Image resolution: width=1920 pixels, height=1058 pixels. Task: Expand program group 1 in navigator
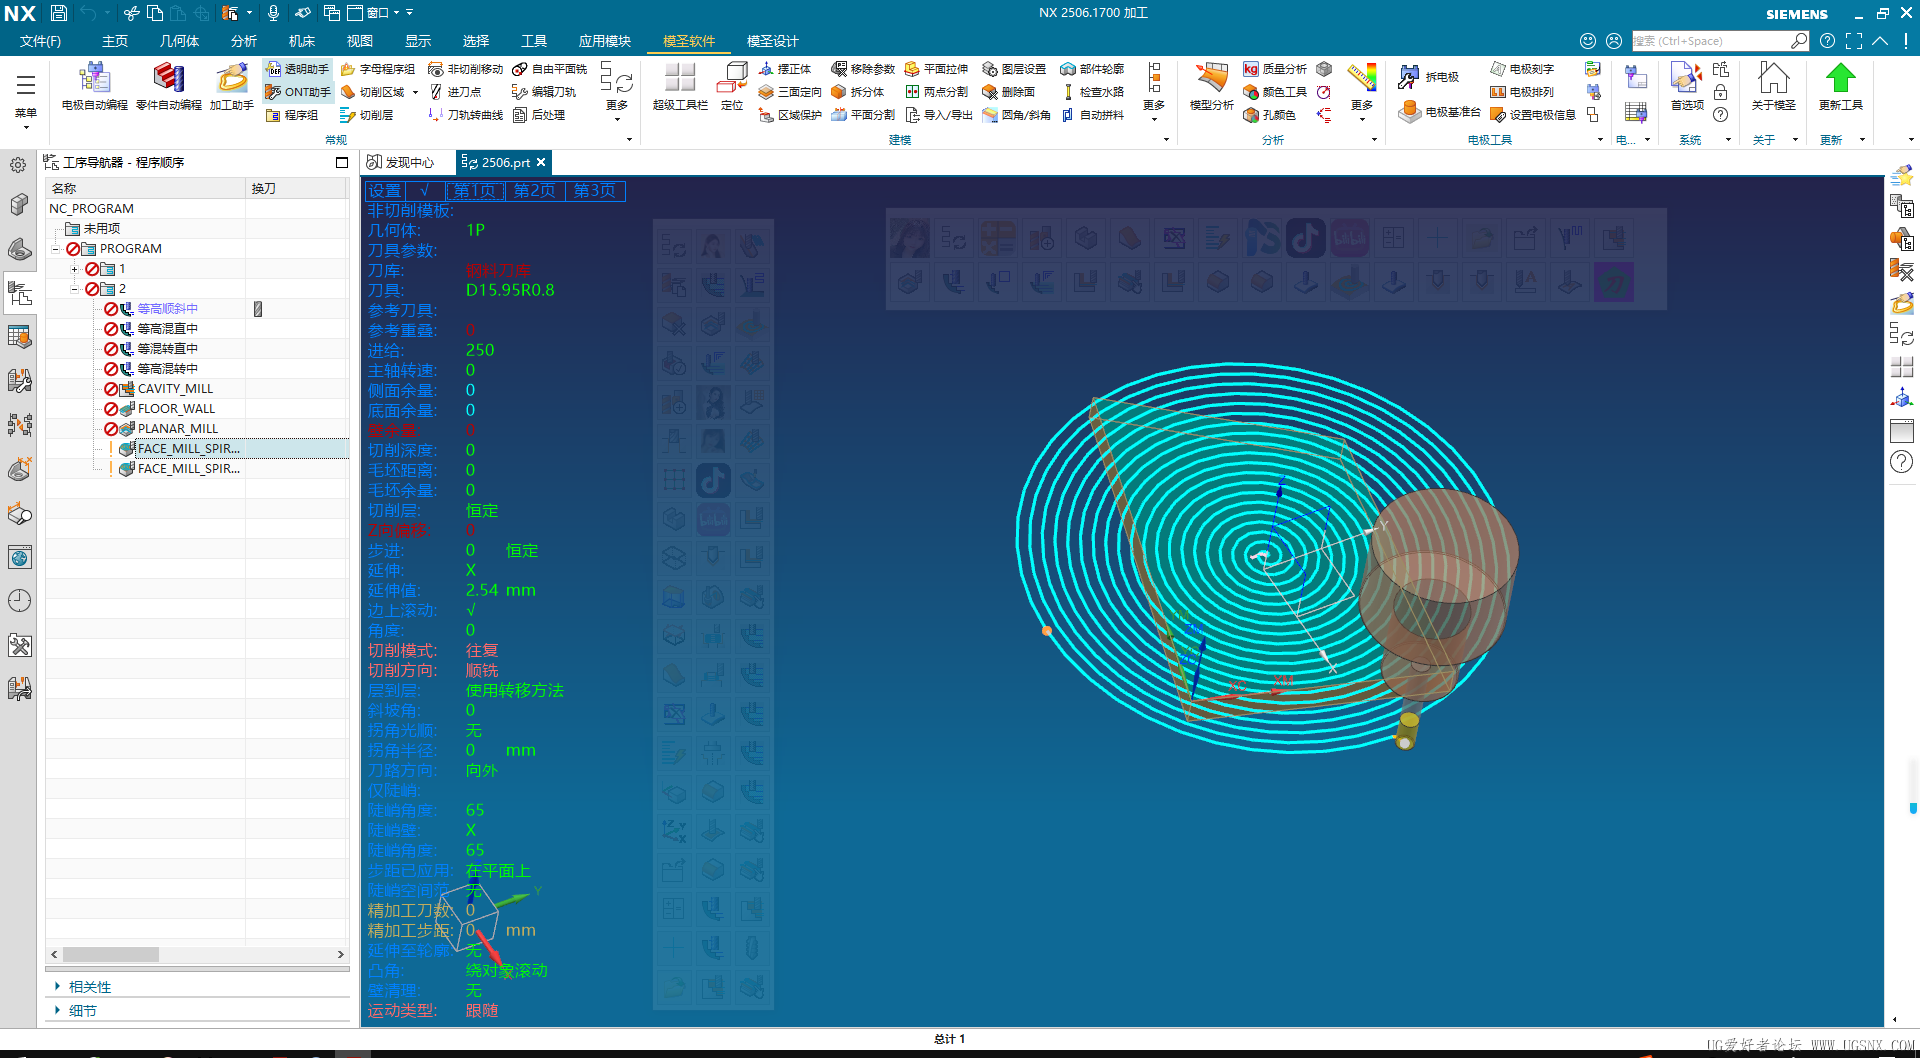[74, 269]
